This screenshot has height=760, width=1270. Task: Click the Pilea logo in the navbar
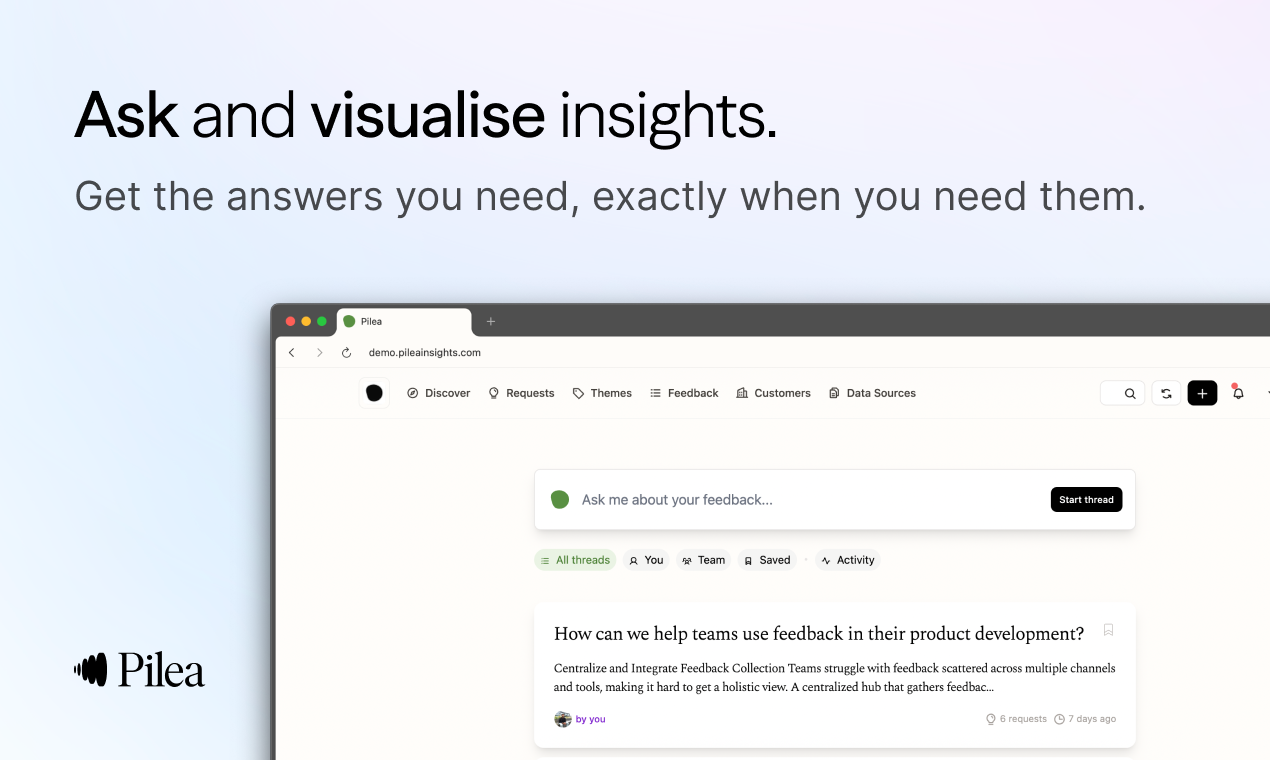coord(374,393)
